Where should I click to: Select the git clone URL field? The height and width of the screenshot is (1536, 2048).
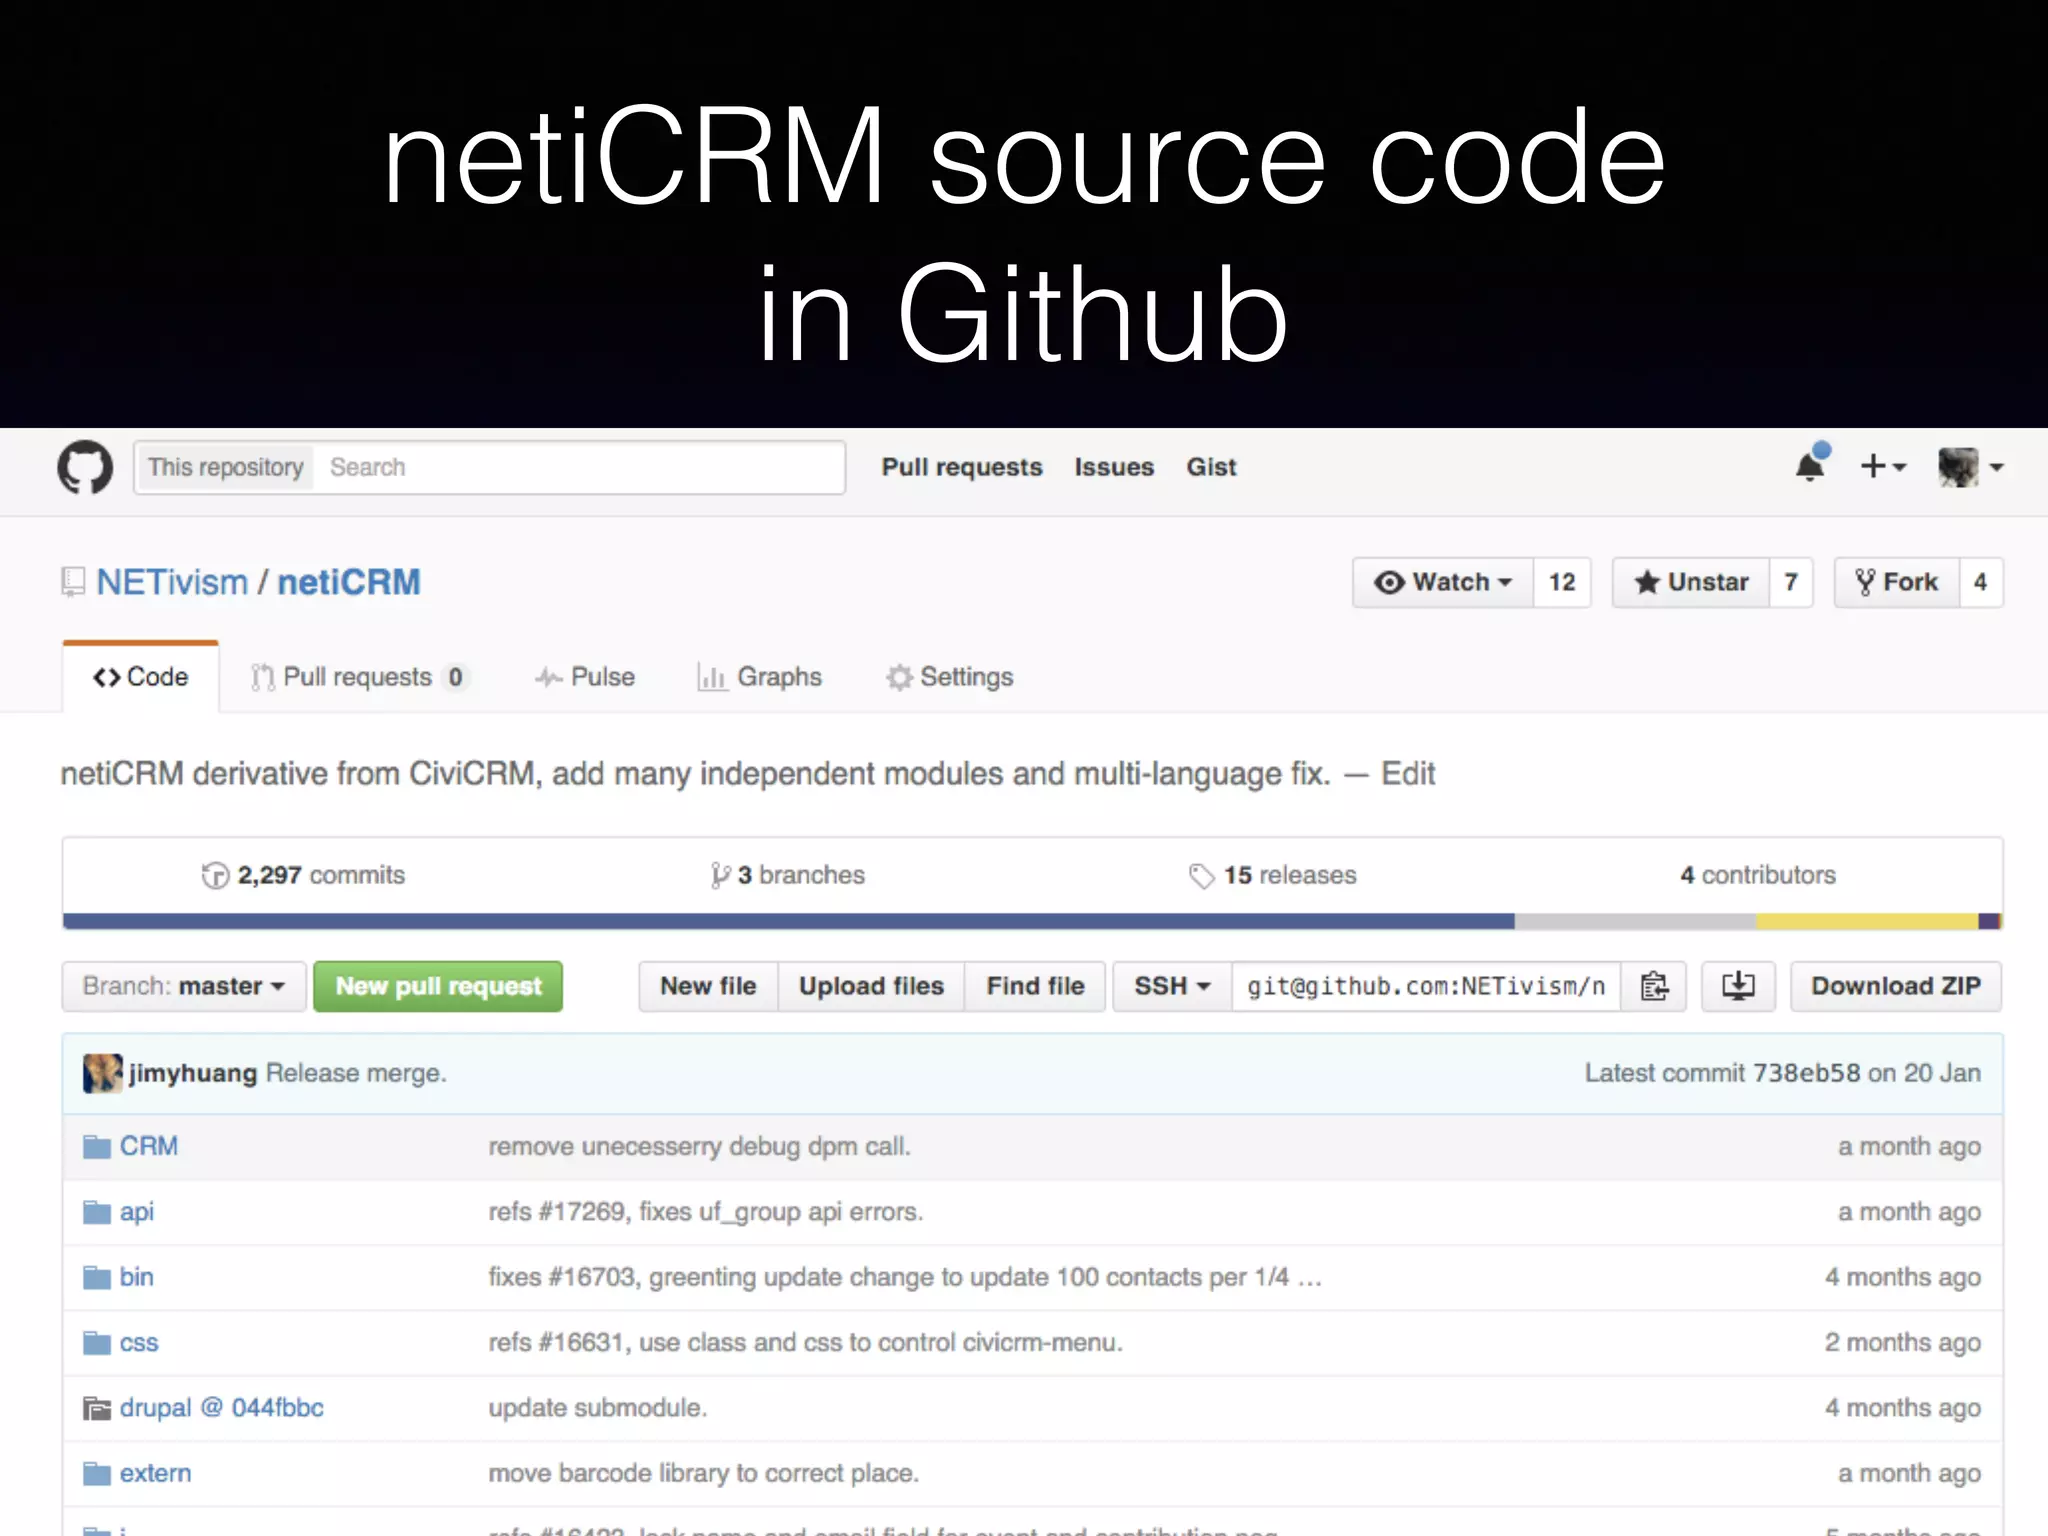pyautogui.click(x=1426, y=987)
